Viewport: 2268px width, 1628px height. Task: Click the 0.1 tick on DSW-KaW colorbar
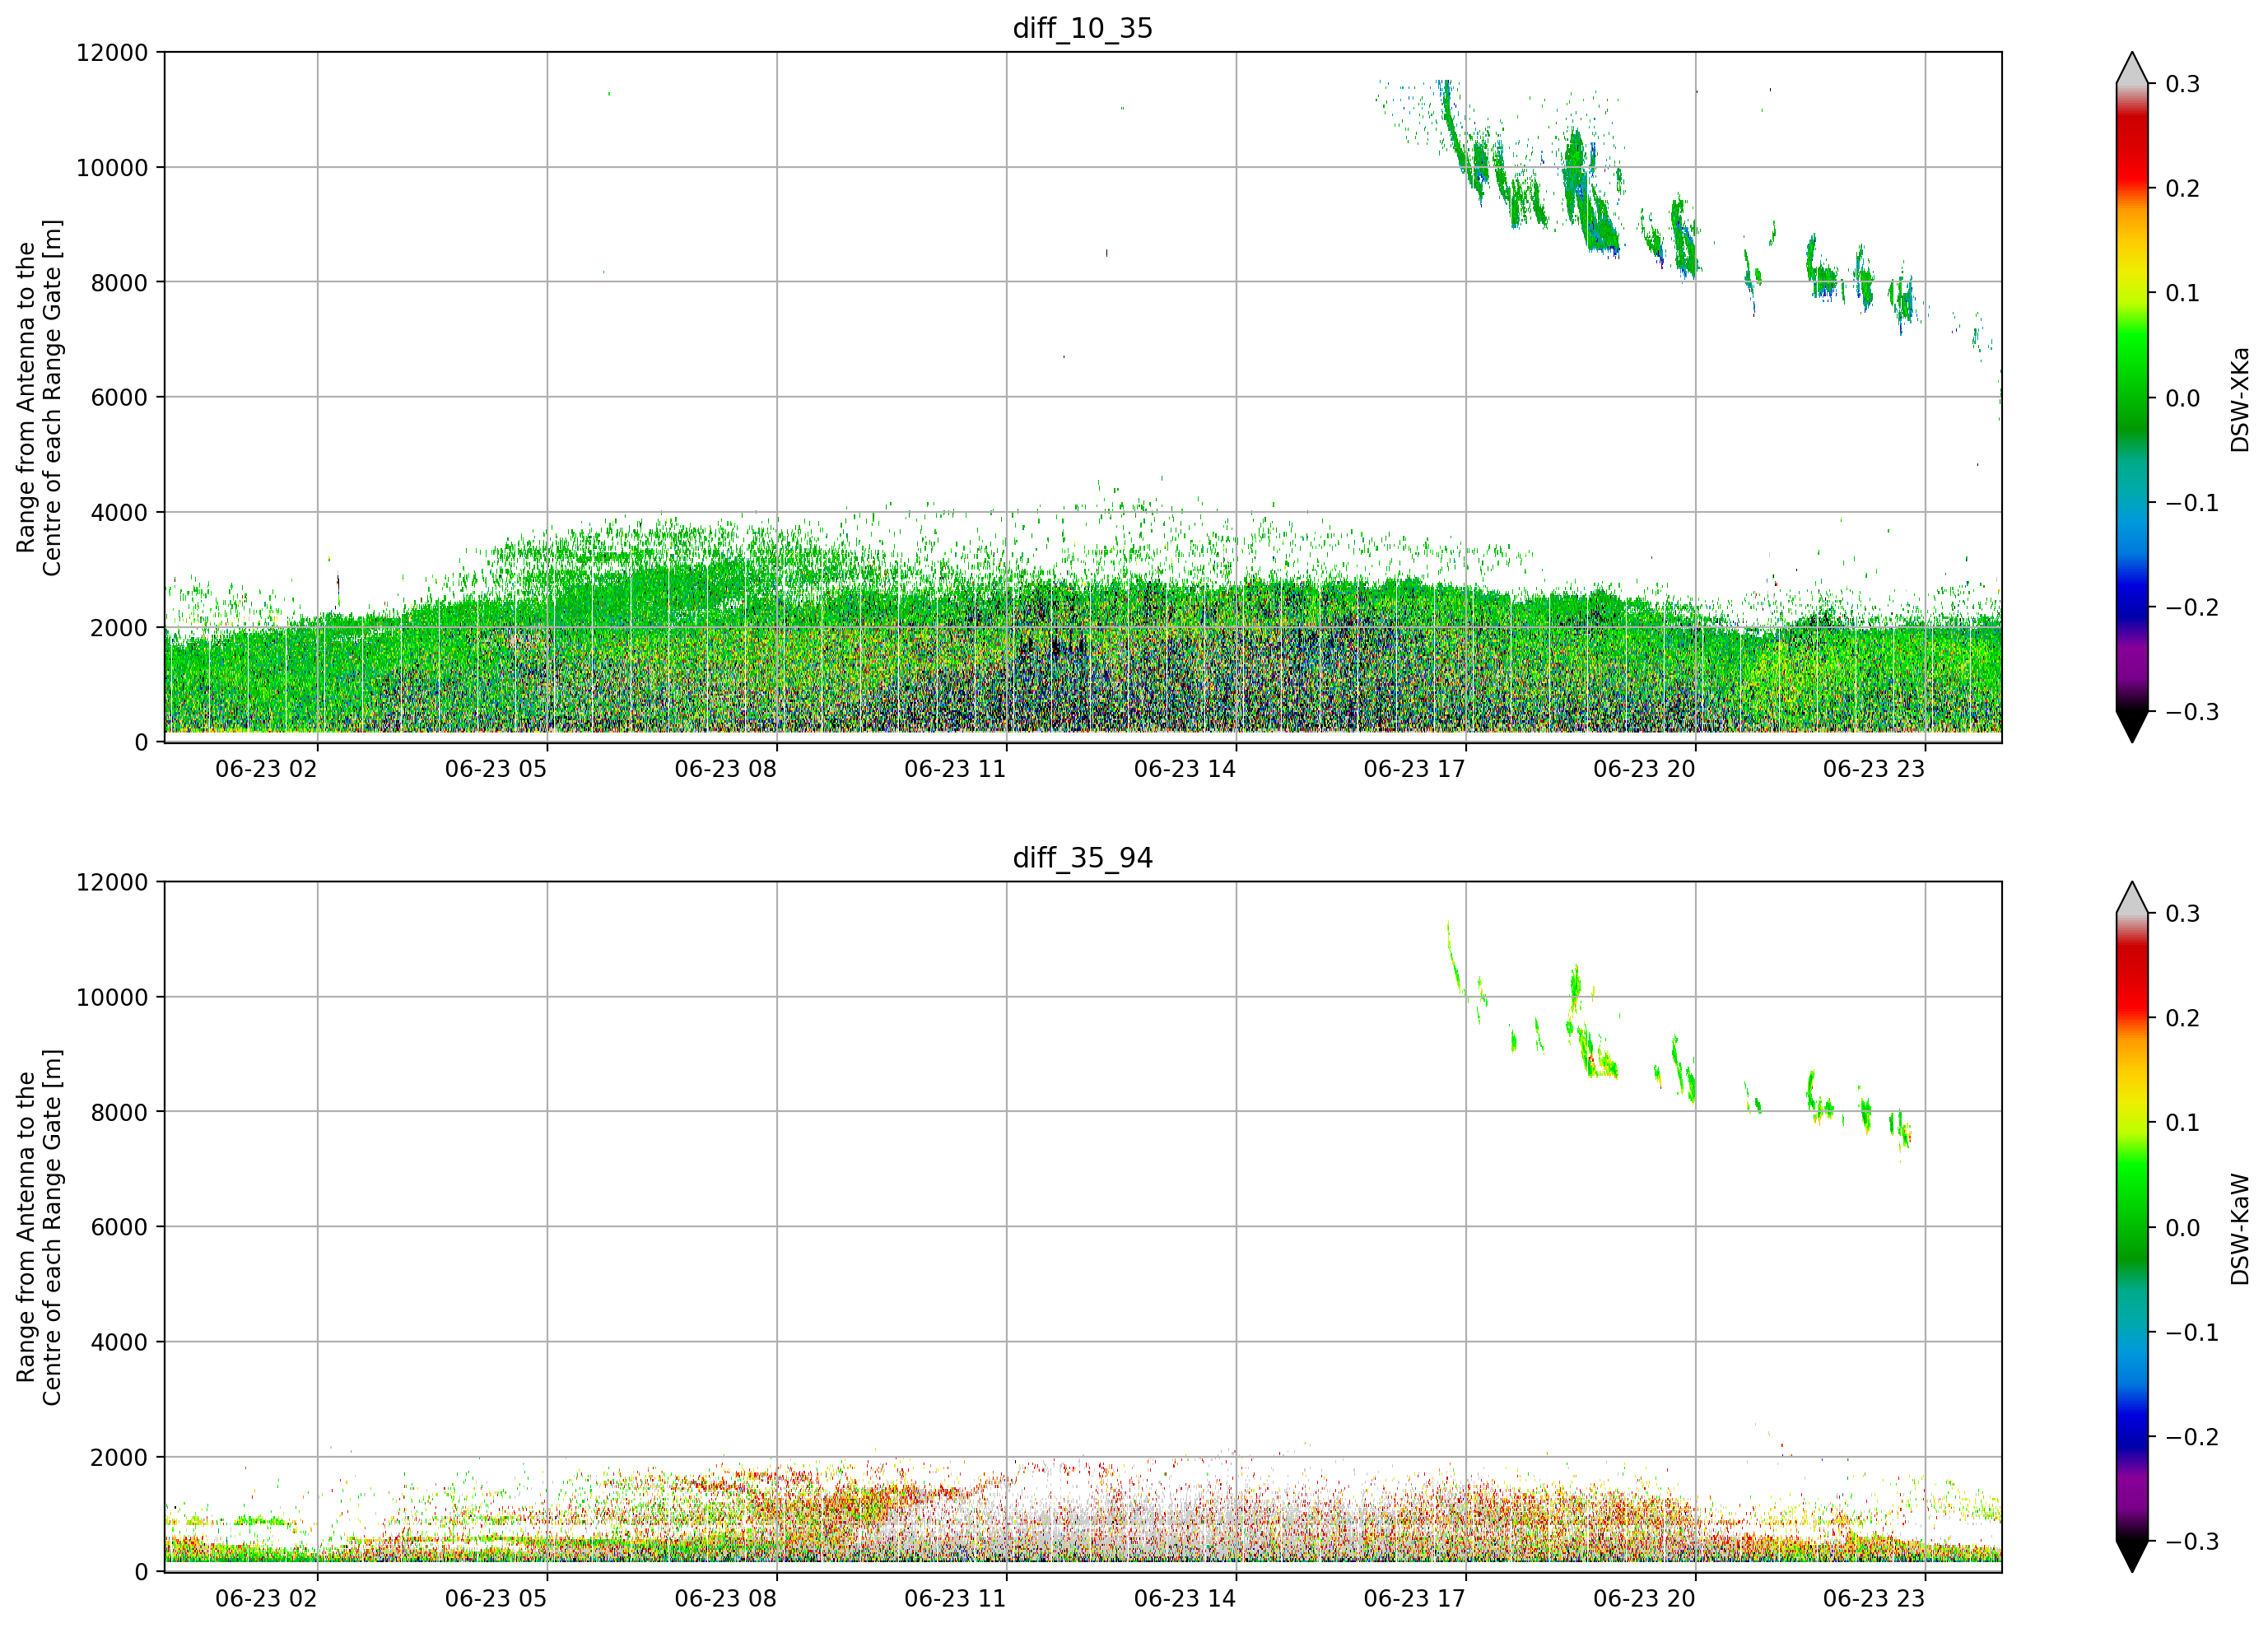click(x=2183, y=1123)
